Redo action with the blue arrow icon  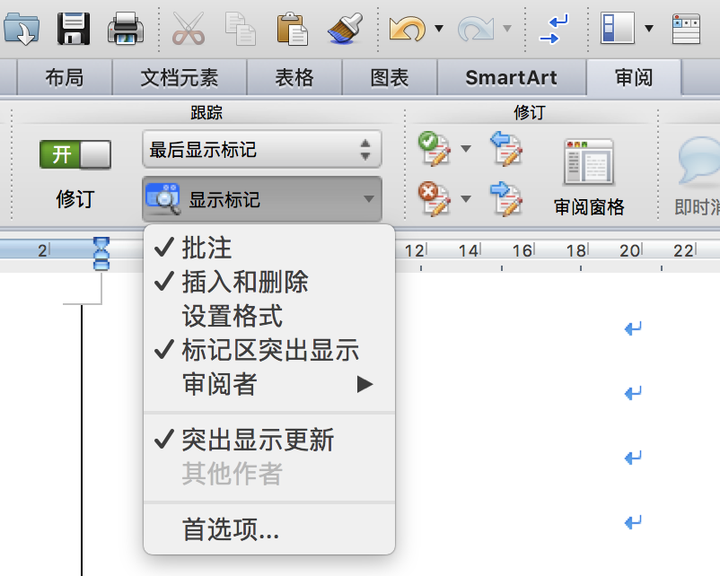pyautogui.click(x=476, y=28)
